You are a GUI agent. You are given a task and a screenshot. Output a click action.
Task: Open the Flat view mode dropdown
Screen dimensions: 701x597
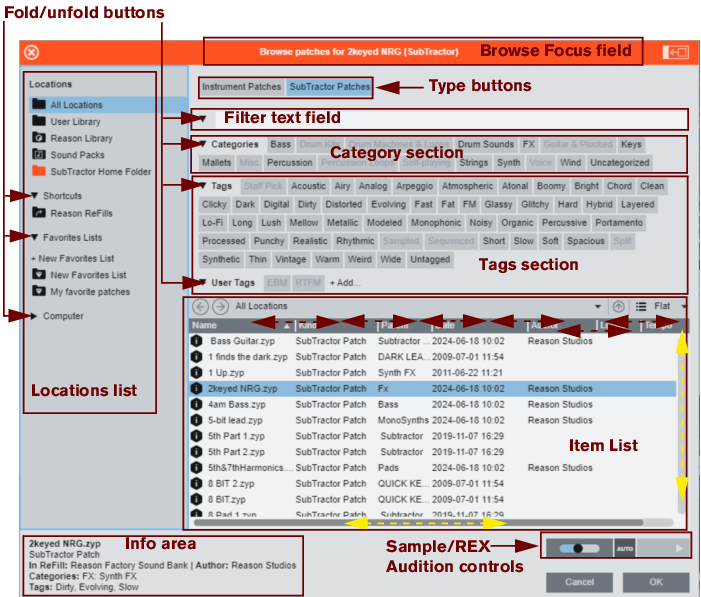click(x=668, y=307)
